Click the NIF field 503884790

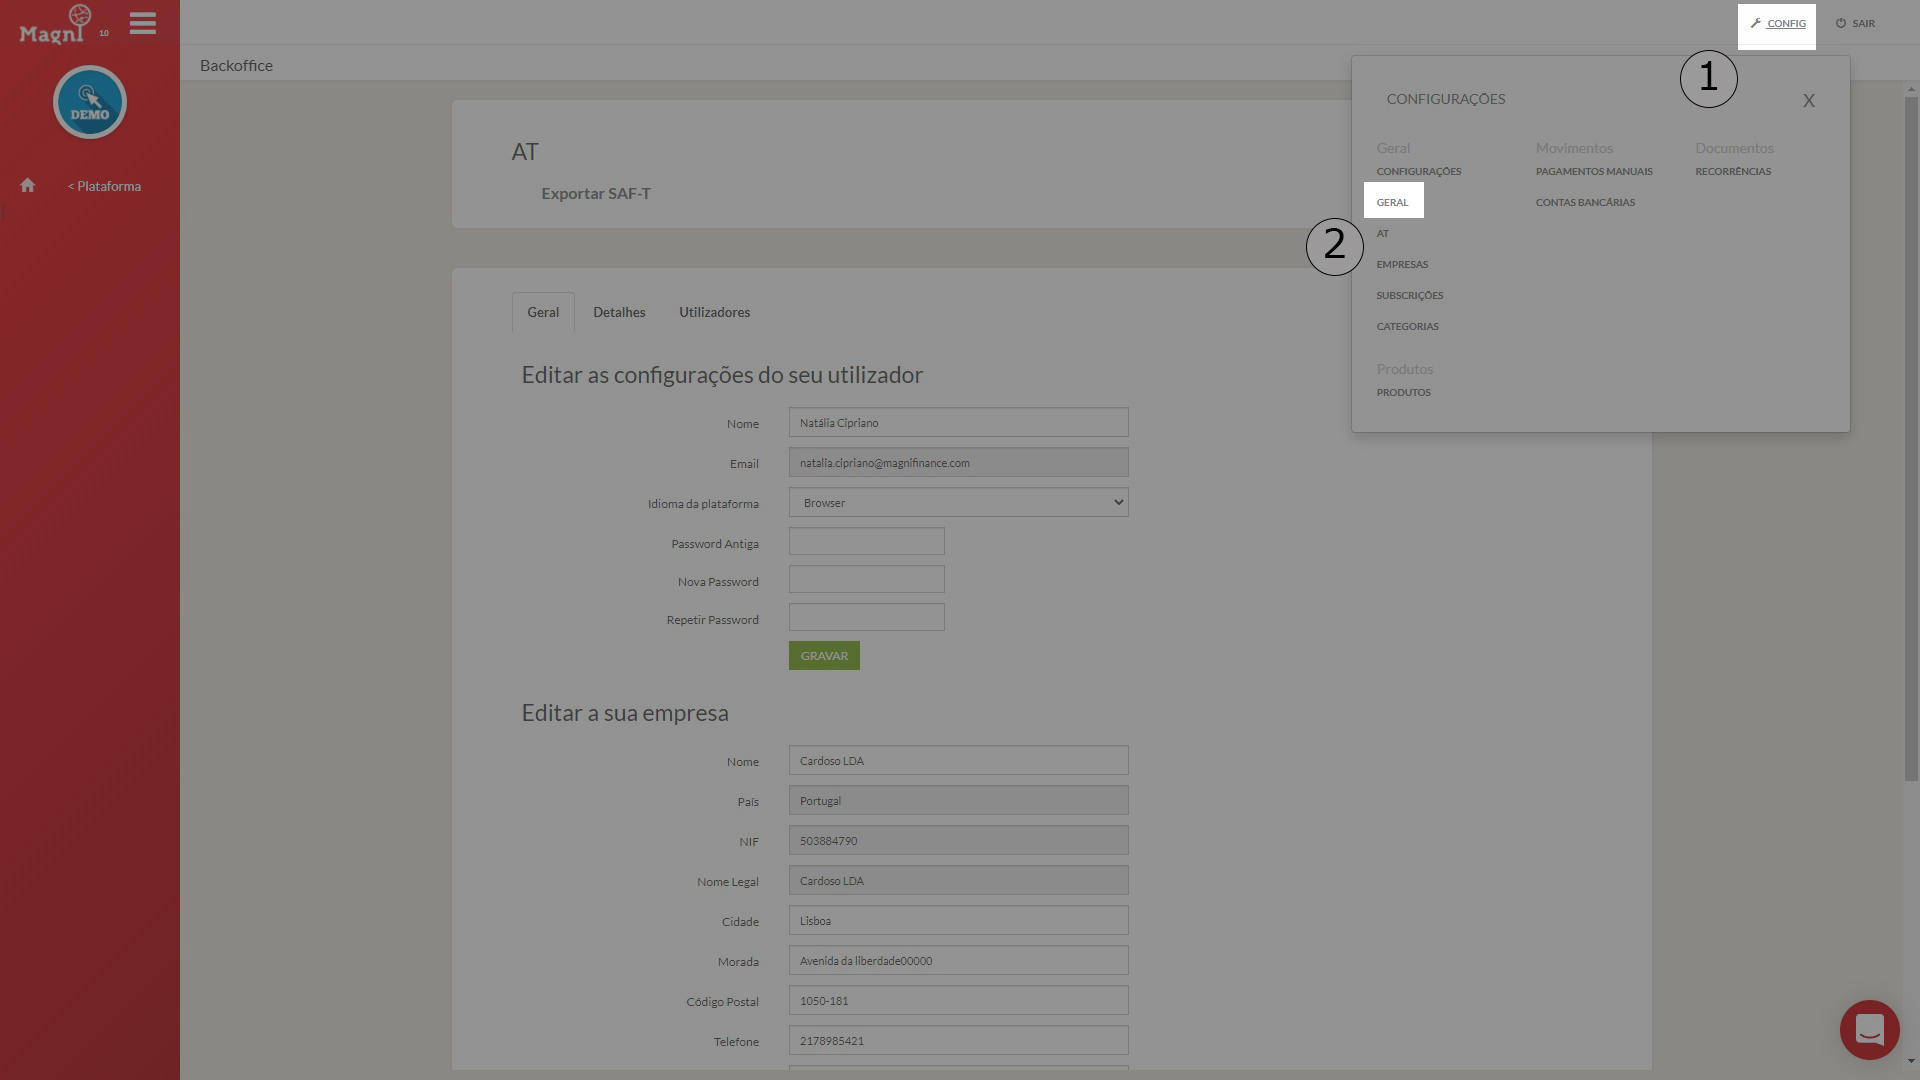point(958,841)
